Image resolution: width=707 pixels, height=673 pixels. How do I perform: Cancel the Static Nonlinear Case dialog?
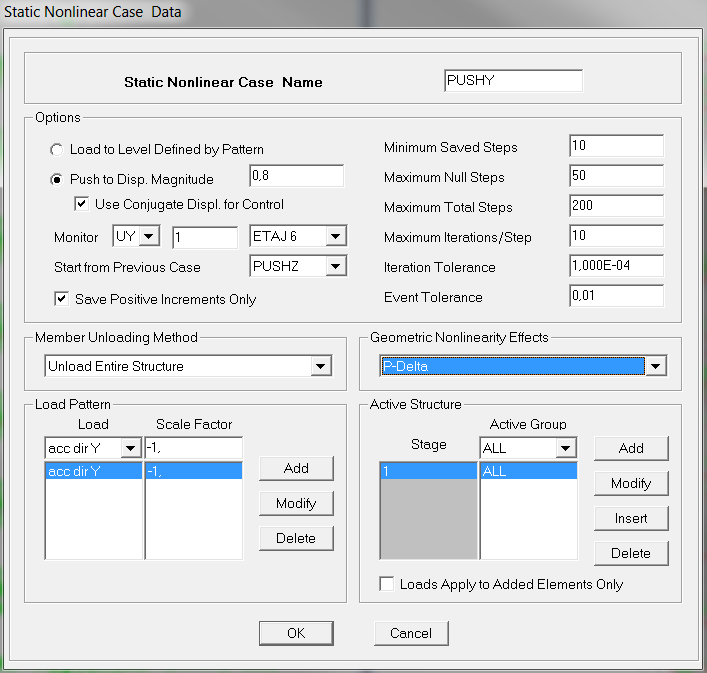[x=411, y=633]
